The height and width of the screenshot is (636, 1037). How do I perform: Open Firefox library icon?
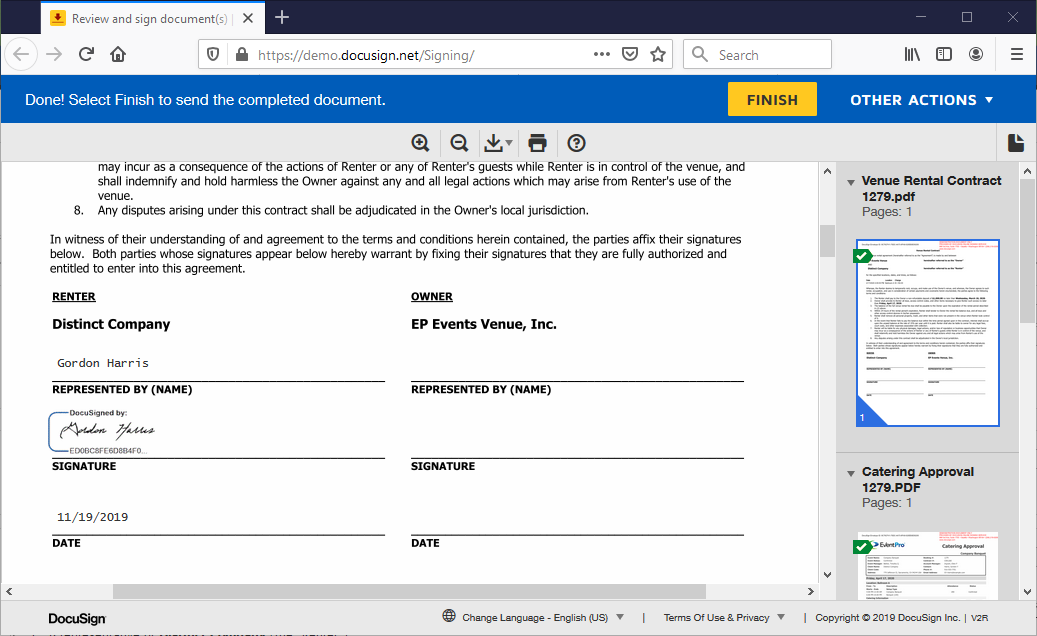pyautogui.click(x=912, y=54)
